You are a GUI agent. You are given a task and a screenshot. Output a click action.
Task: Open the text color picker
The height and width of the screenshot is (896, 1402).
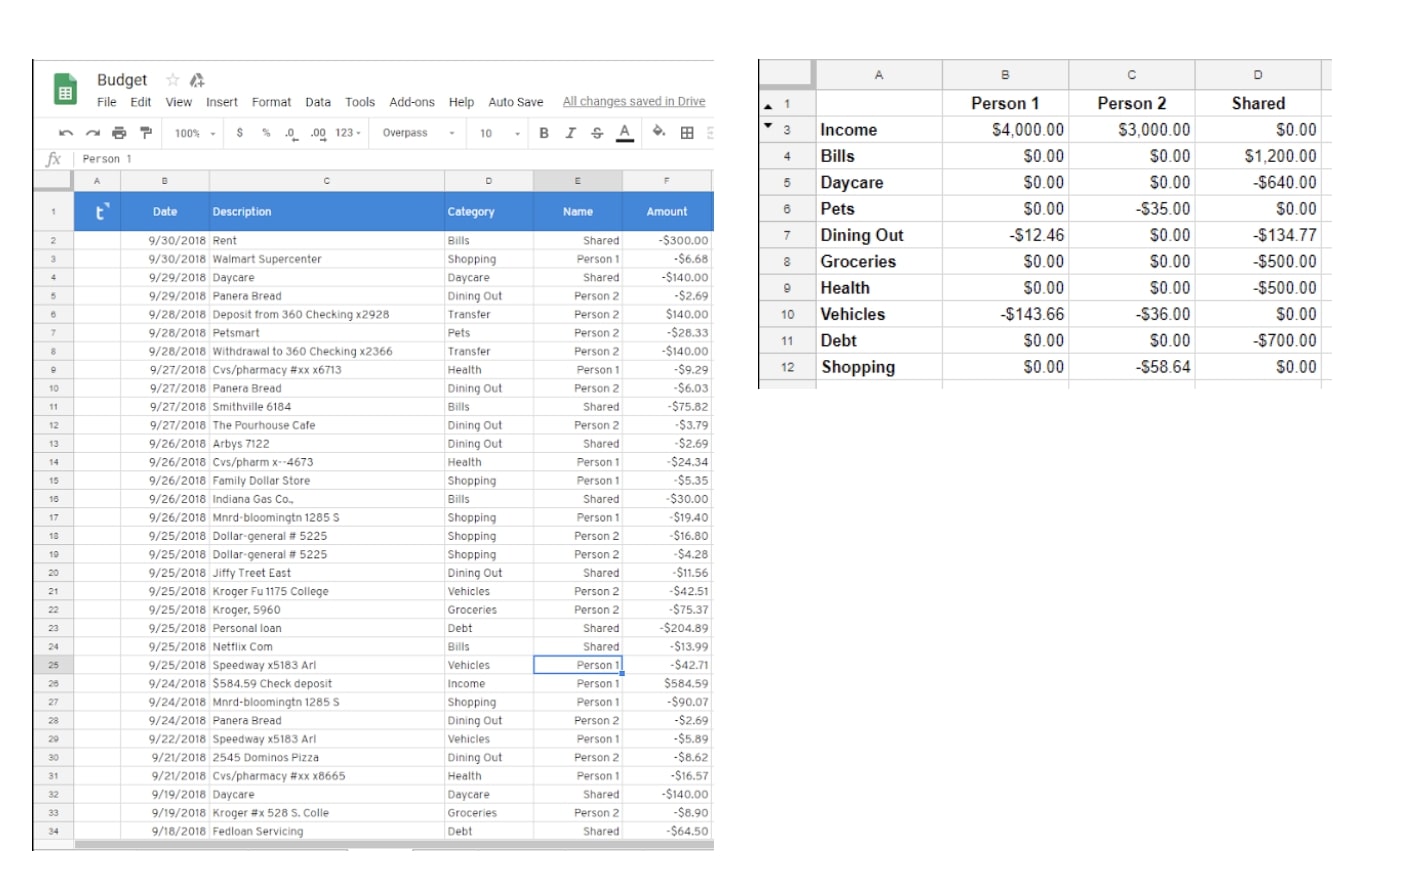[x=625, y=133]
